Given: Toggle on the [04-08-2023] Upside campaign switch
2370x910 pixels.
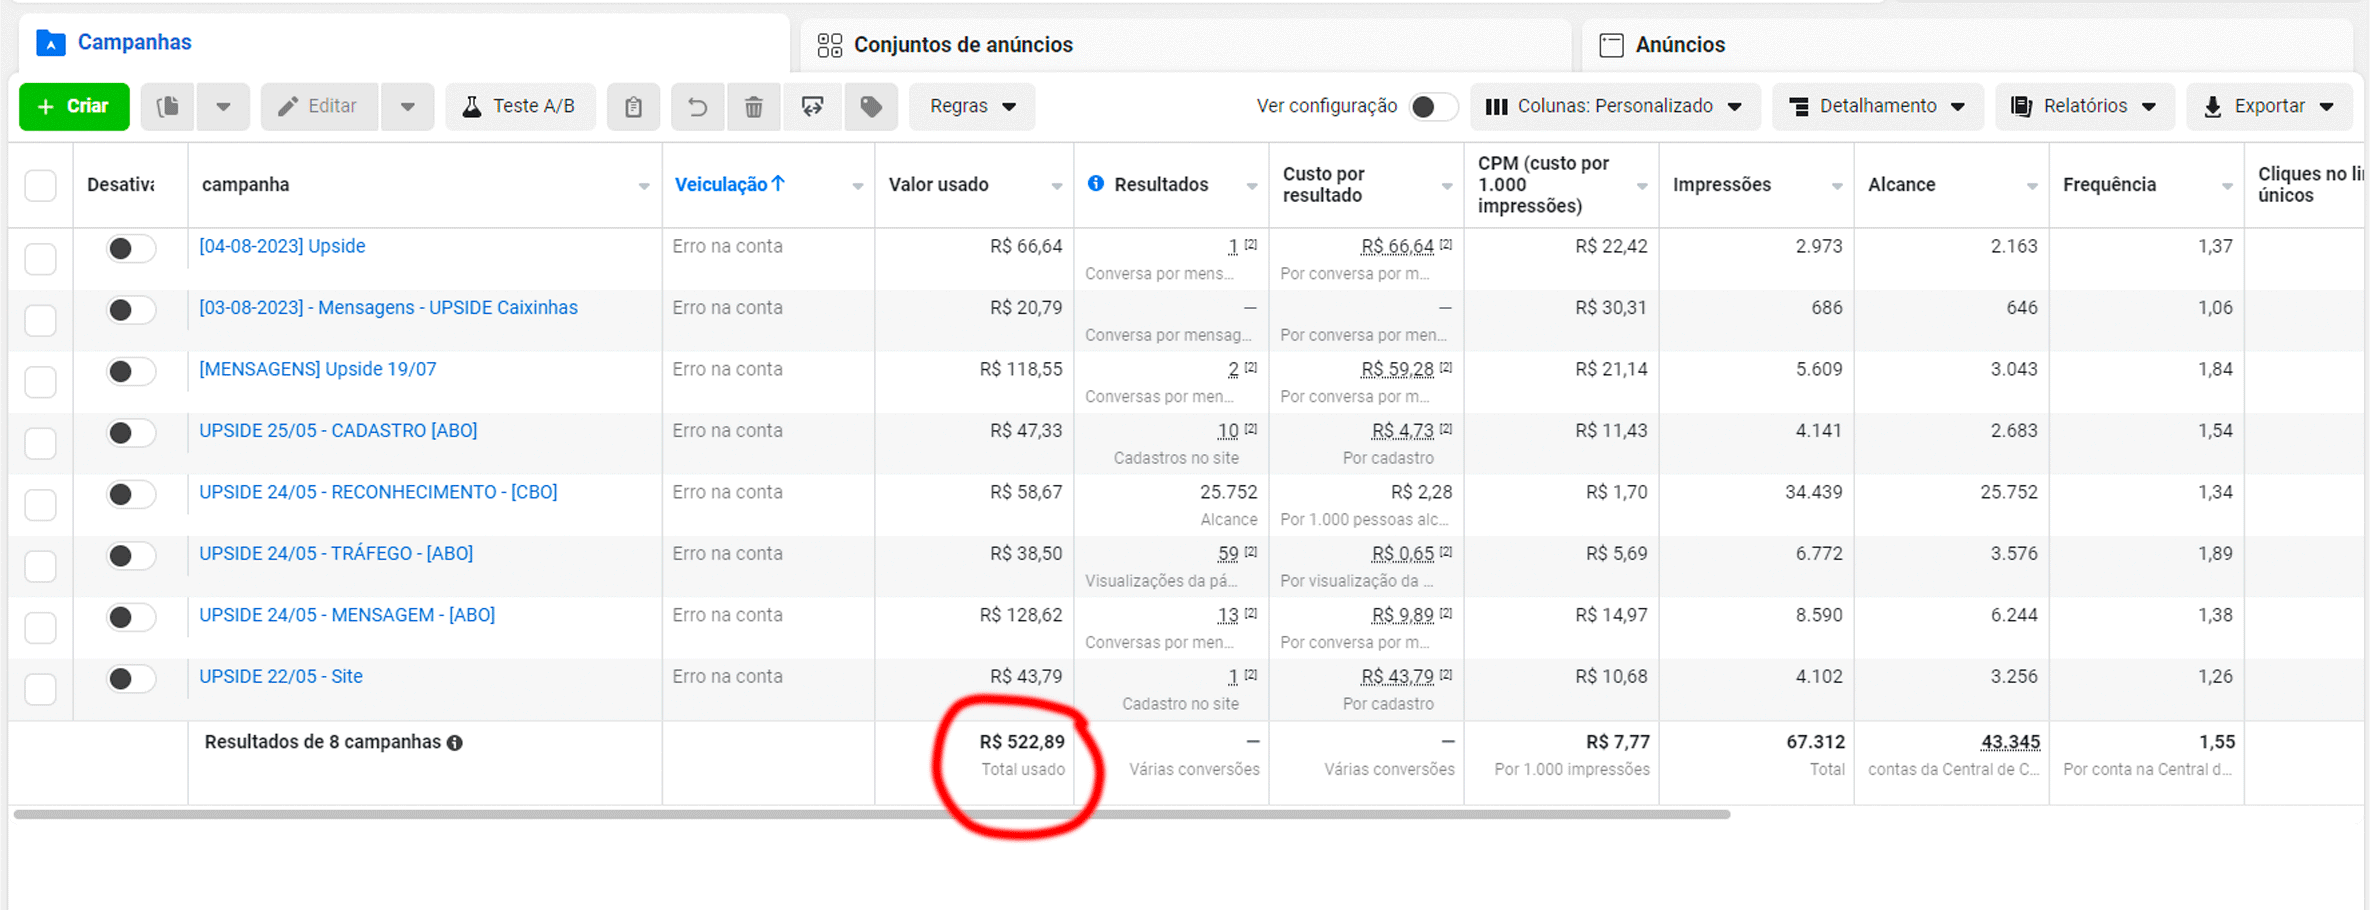Looking at the screenshot, I should (130, 249).
